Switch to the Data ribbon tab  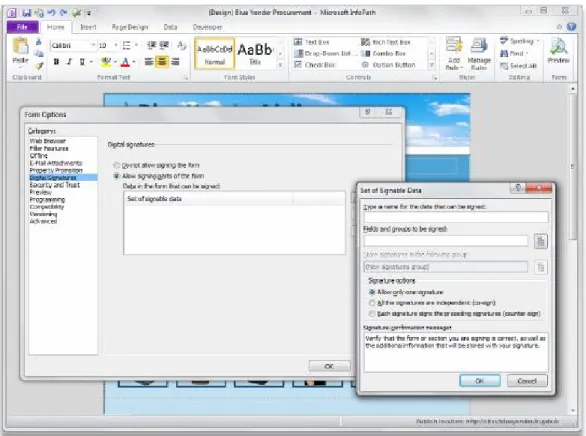(x=170, y=27)
